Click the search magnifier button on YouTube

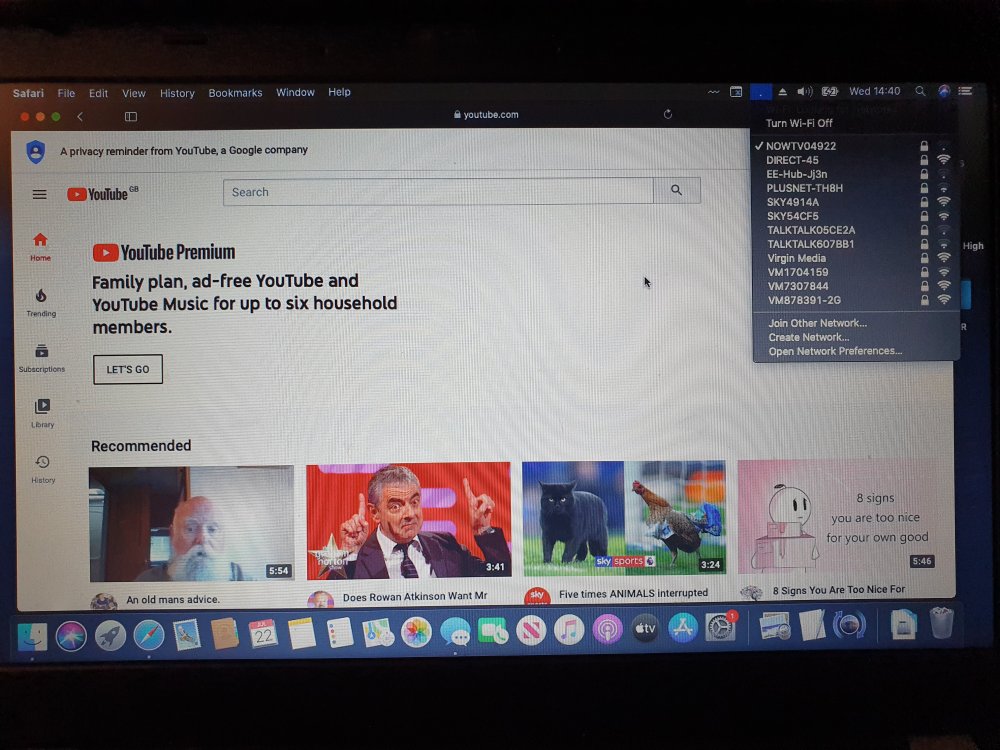click(677, 191)
